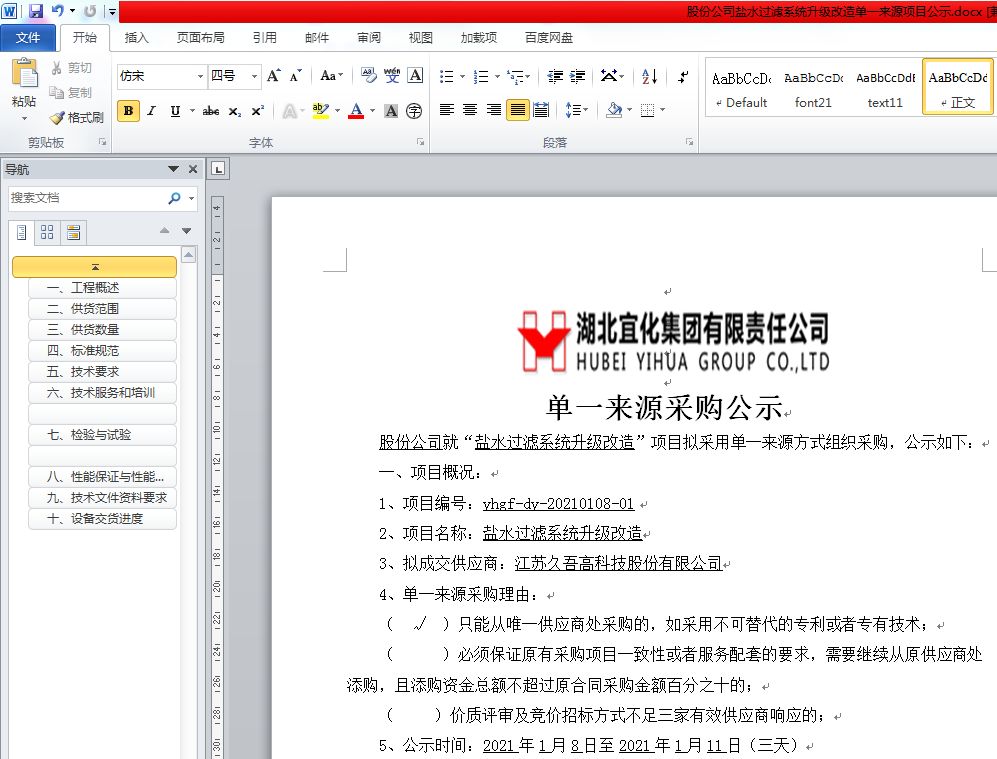Toggle the ruler tab selector (L)

coord(218,169)
